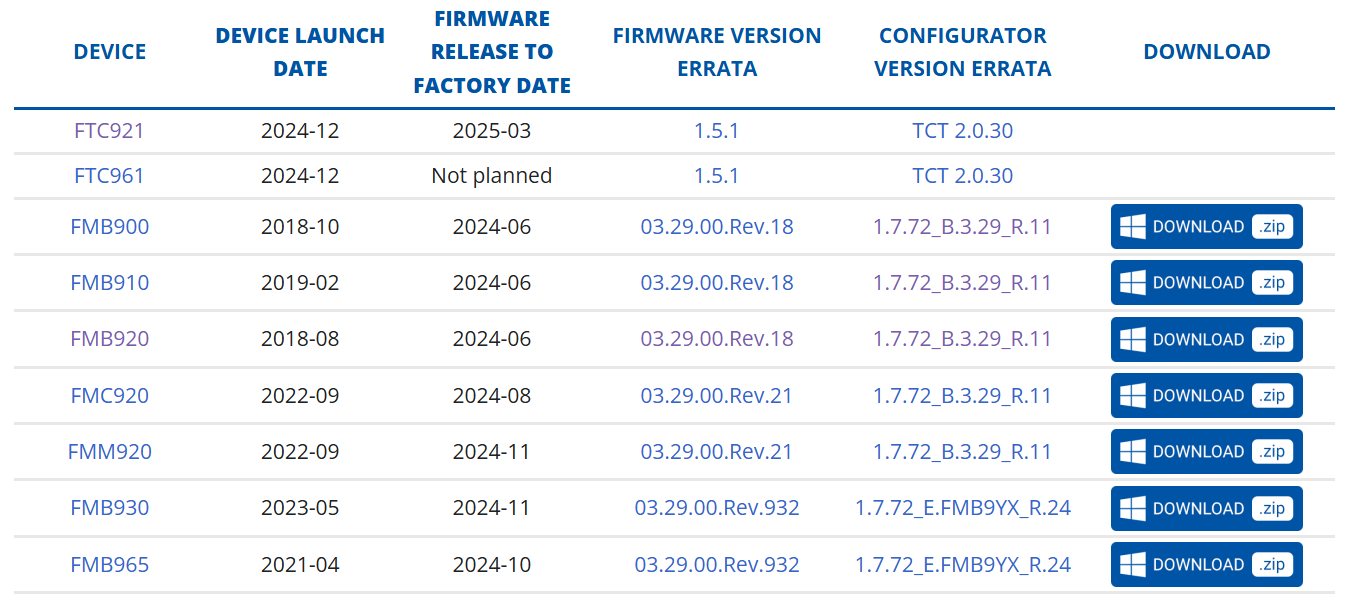Click Windows icon in FMB910 download button

pos(1132,283)
